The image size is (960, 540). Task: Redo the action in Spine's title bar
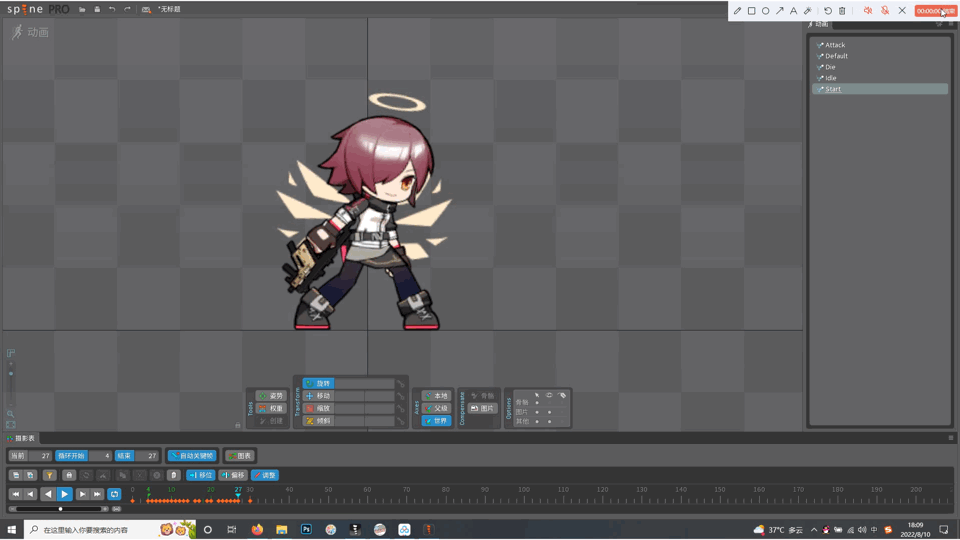click(127, 9)
